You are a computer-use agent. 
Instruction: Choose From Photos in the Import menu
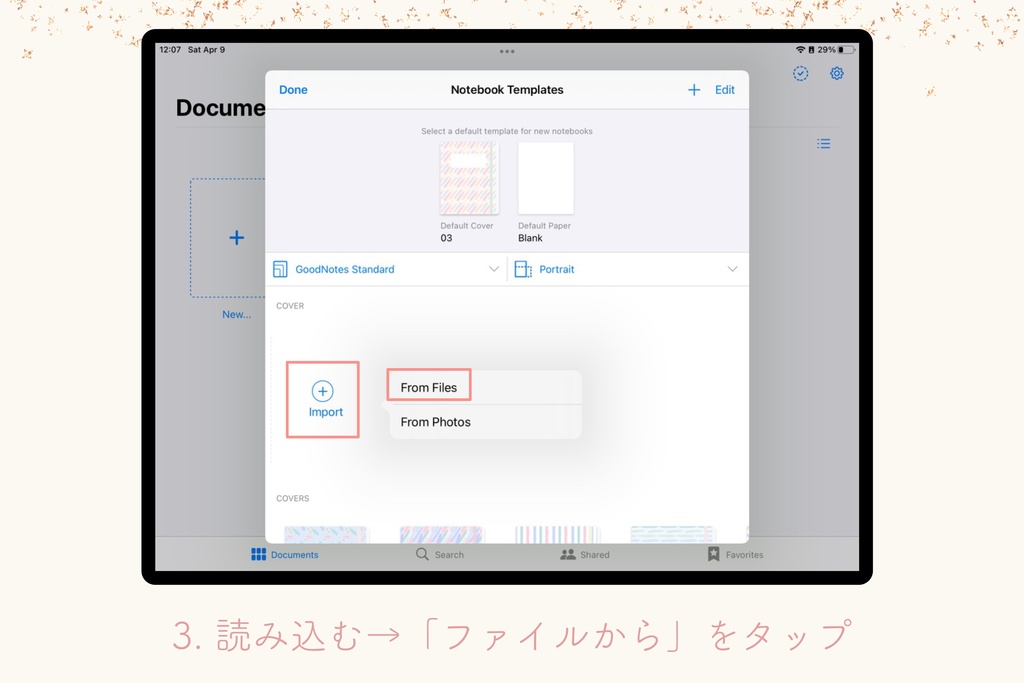click(x=435, y=422)
